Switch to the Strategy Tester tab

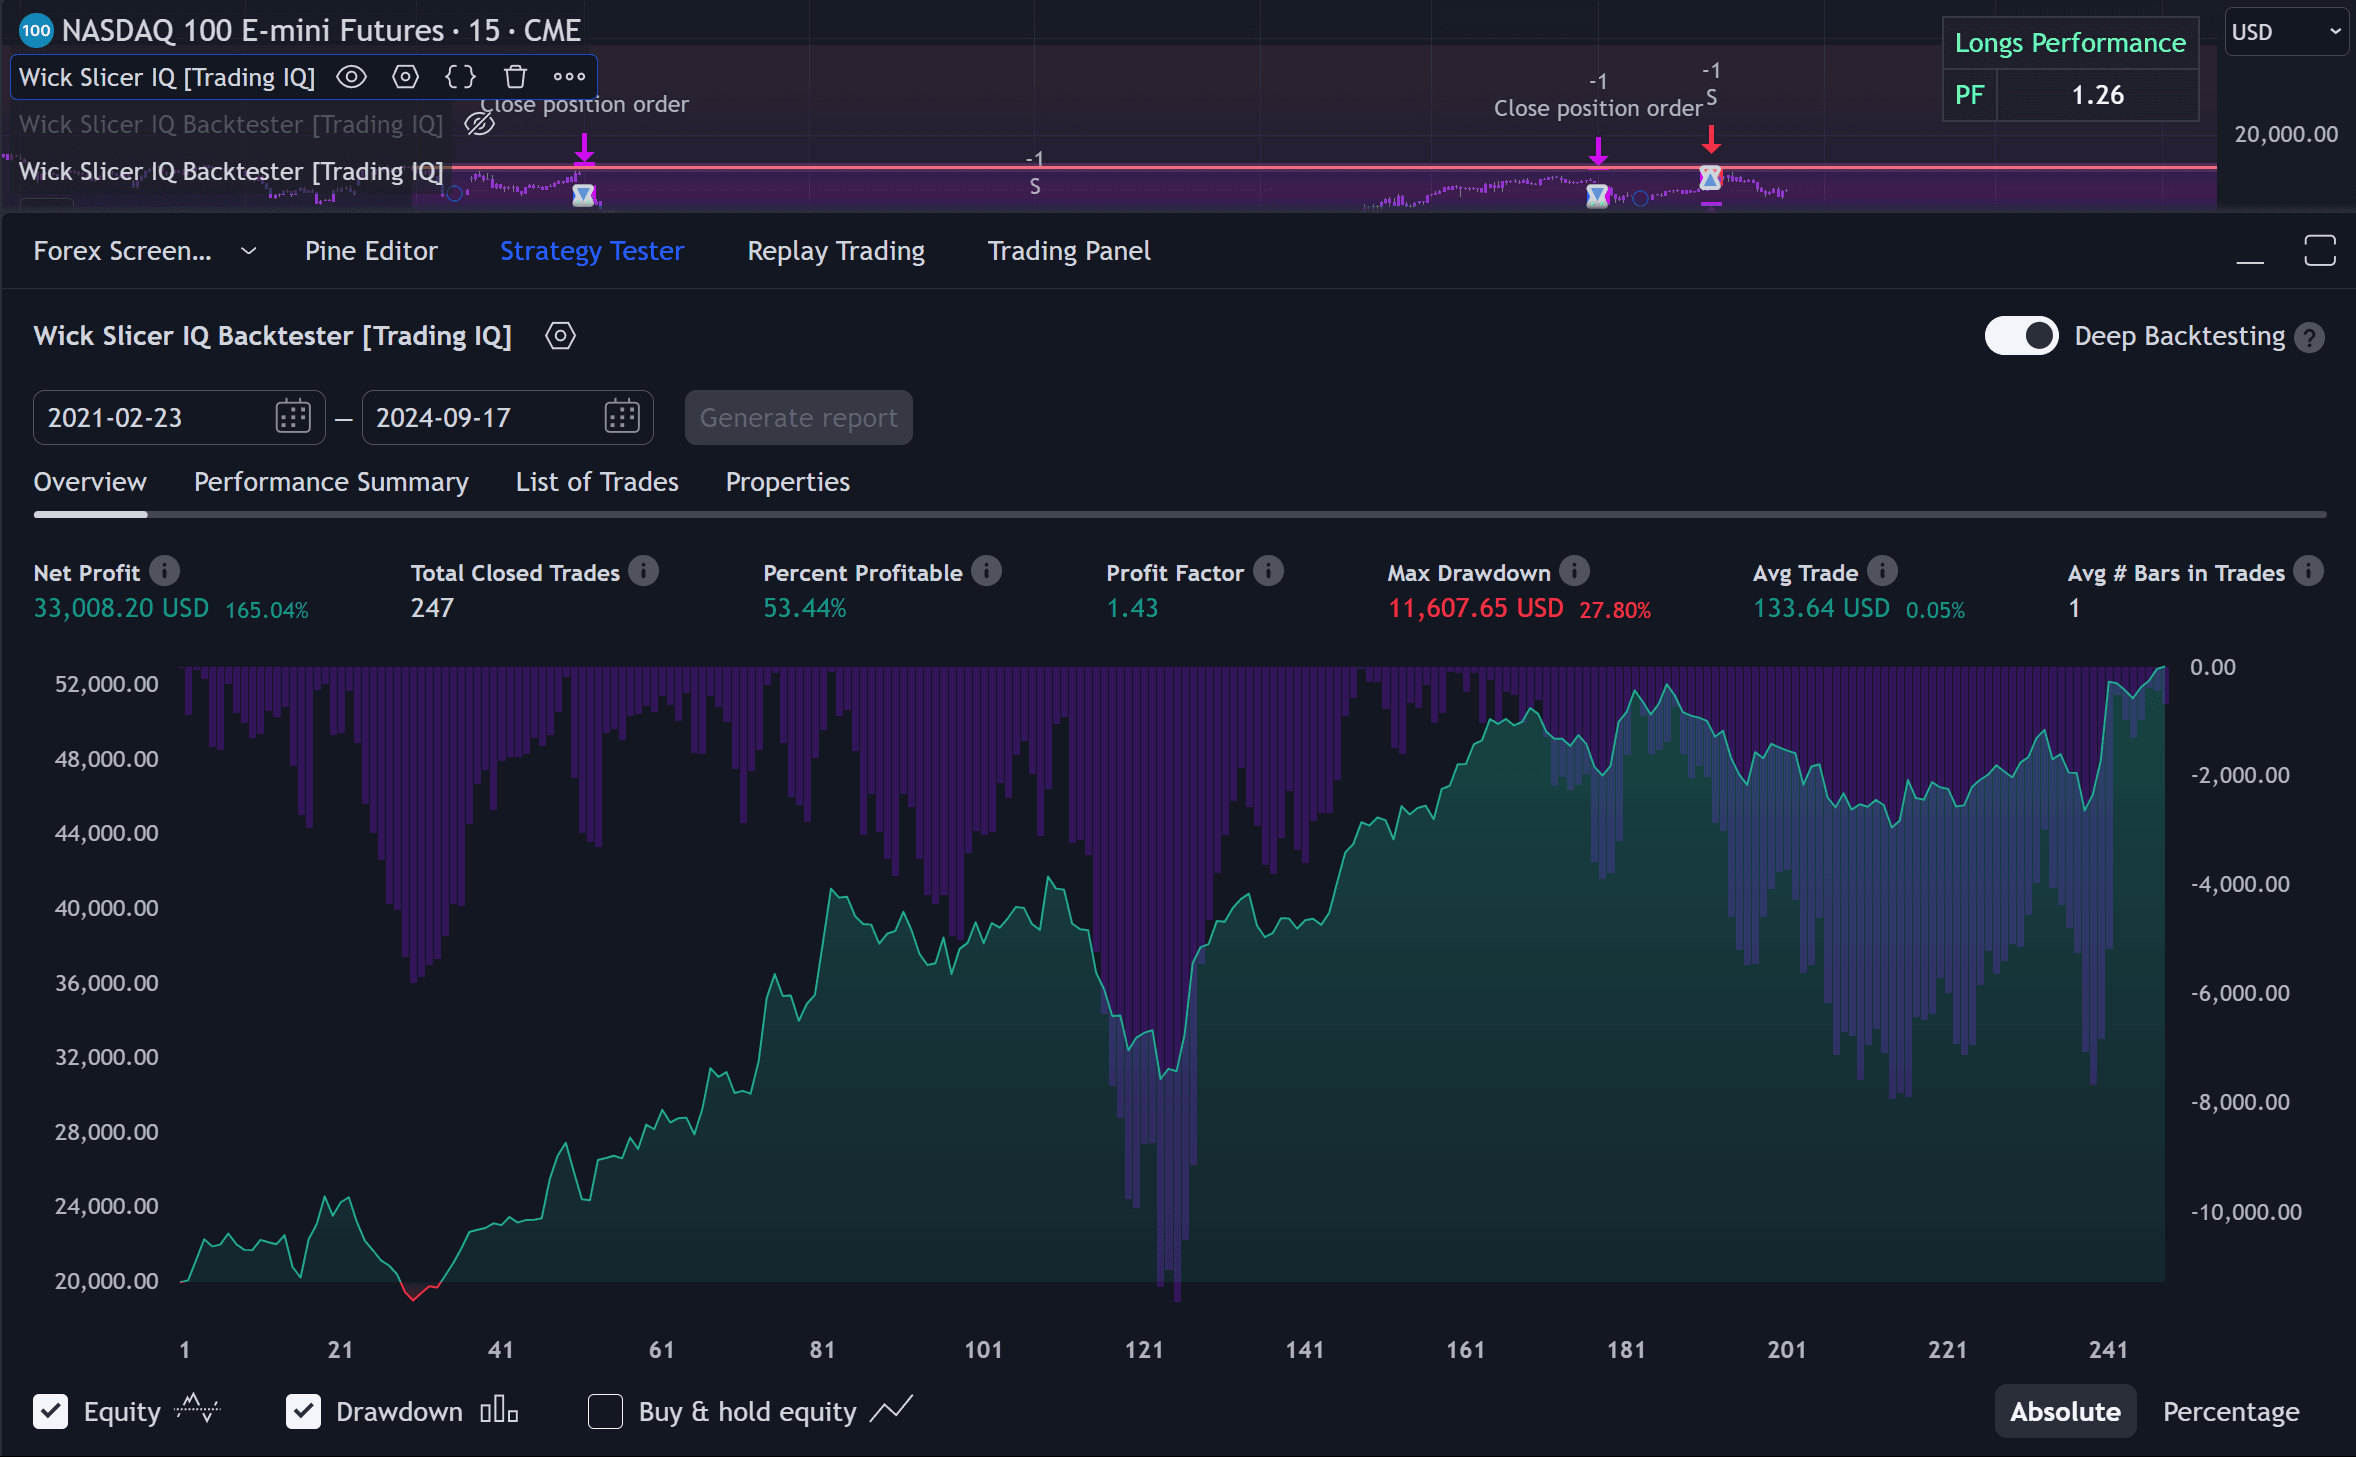tap(592, 251)
